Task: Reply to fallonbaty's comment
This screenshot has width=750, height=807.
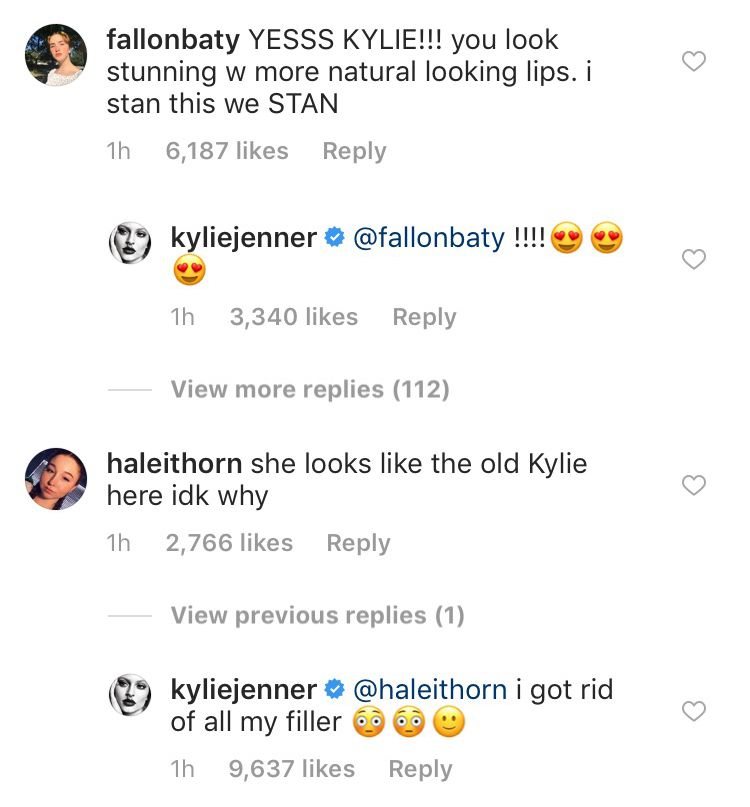Action: pyautogui.click(x=354, y=151)
